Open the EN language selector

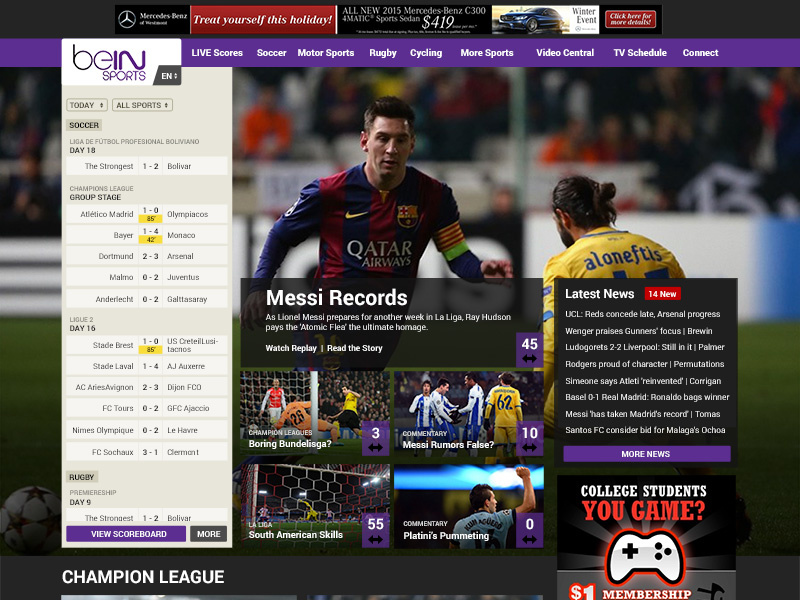tap(170, 73)
